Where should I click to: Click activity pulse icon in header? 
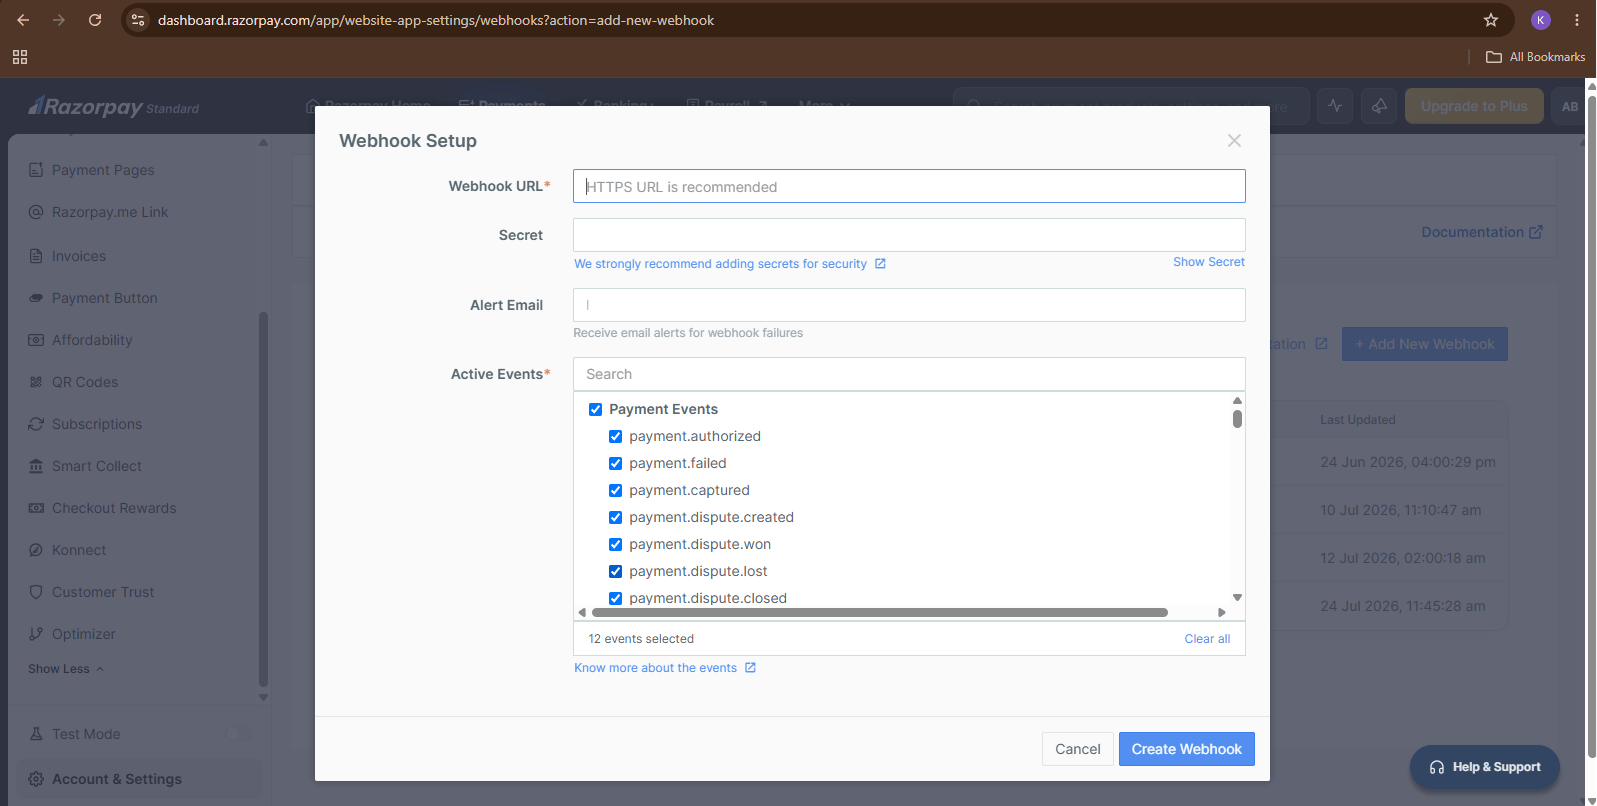(1335, 106)
